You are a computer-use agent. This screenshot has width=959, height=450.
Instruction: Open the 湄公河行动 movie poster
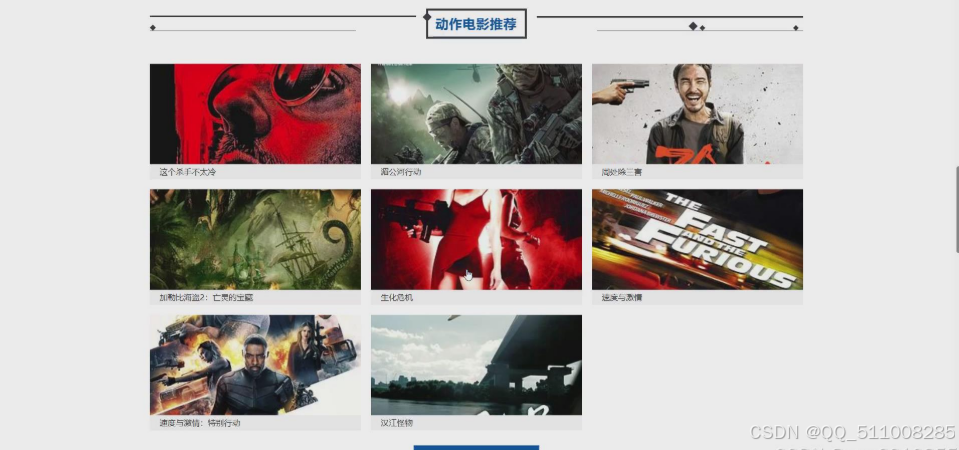point(476,114)
